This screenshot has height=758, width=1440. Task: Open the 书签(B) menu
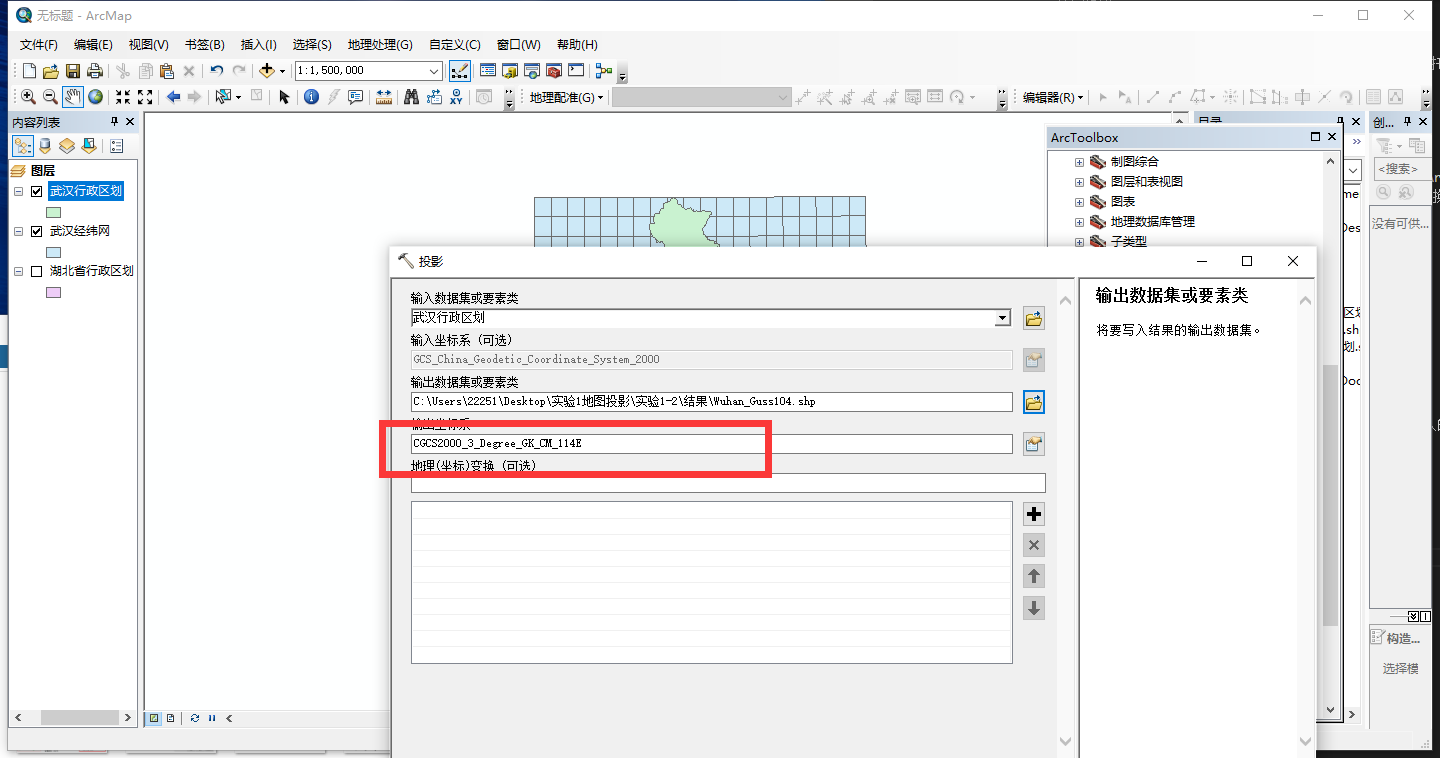(x=204, y=45)
